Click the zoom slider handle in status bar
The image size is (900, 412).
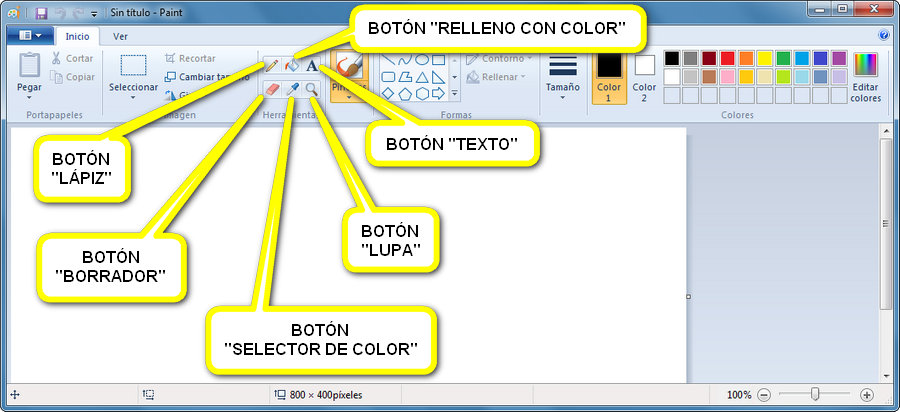point(816,395)
